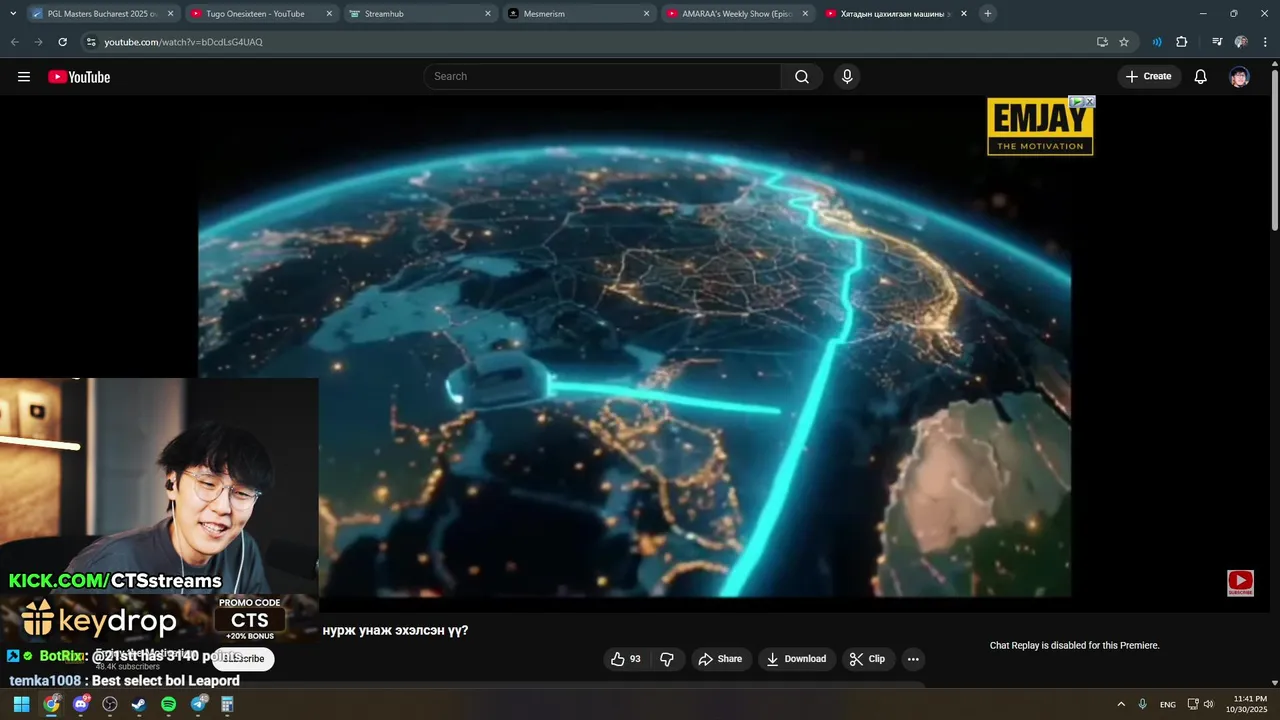Download the video
The image size is (1280, 720).
(796, 659)
